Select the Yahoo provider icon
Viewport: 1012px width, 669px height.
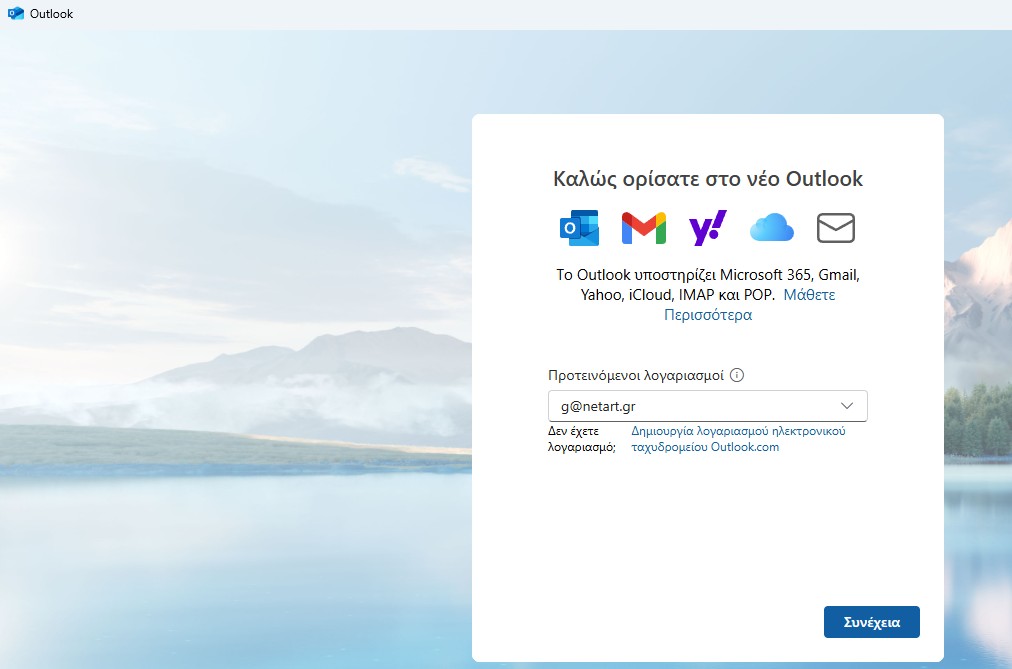708,228
